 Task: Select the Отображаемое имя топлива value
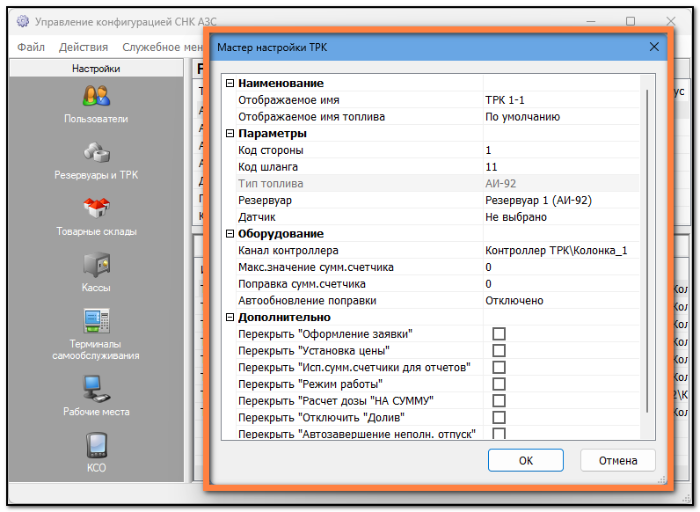[561, 117]
